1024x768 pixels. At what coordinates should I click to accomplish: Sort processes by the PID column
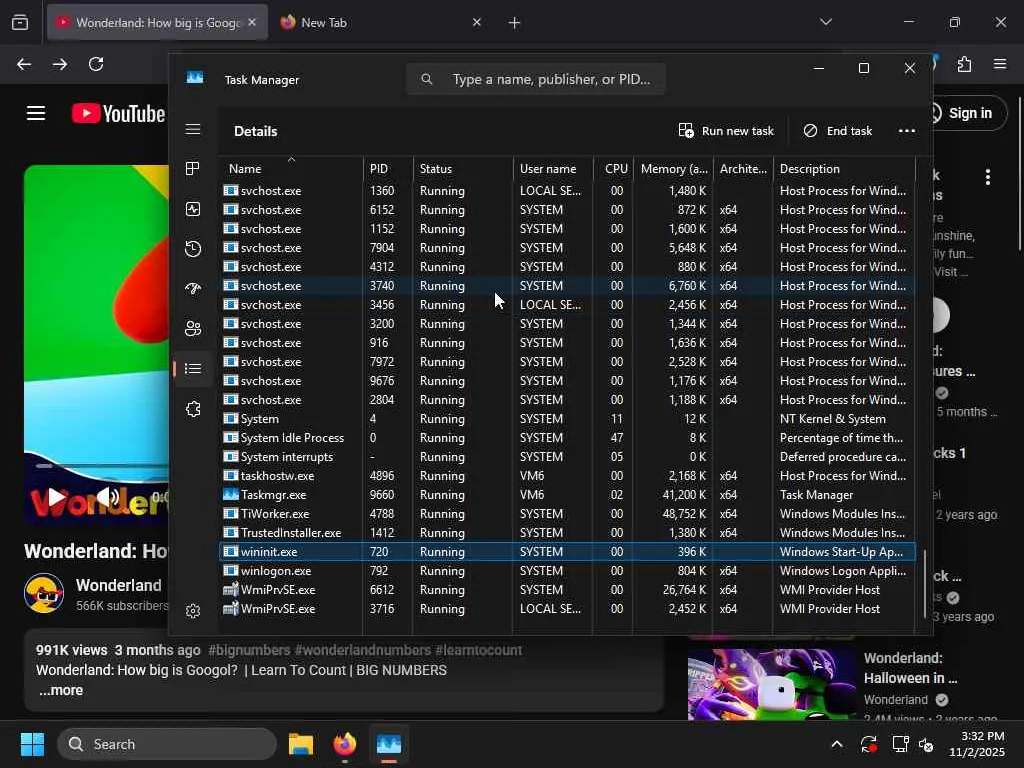pos(379,169)
